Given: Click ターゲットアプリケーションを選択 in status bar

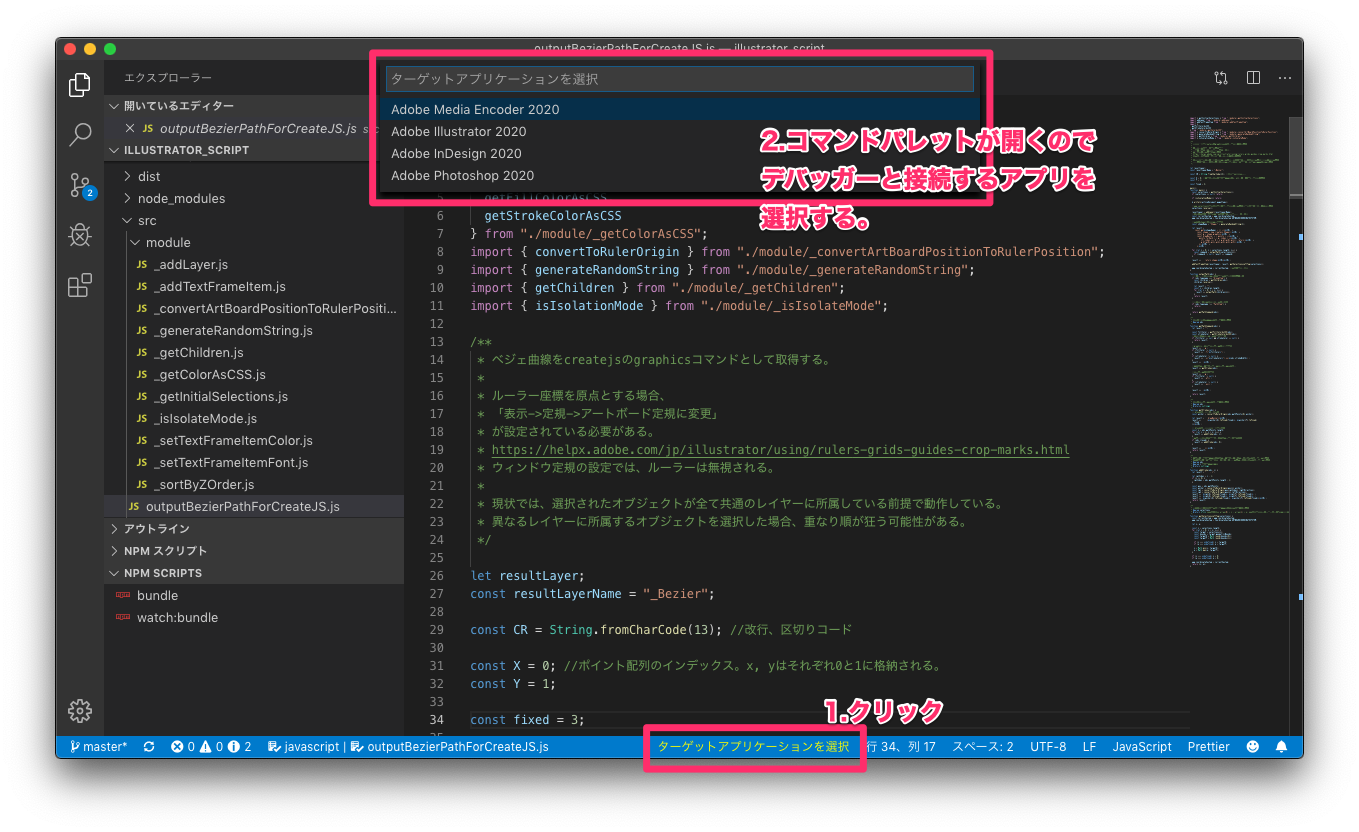Looking at the screenshot, I should pos(753,747).
